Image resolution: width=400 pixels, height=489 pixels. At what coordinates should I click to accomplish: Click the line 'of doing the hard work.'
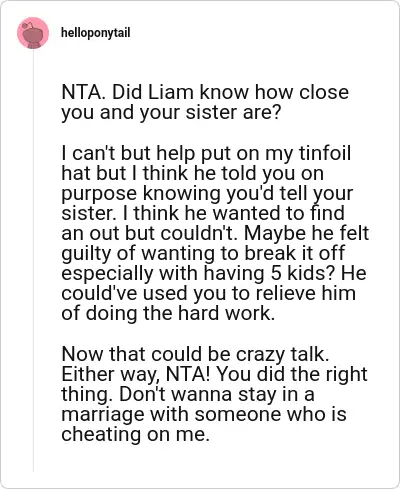[x=168, y=314]
